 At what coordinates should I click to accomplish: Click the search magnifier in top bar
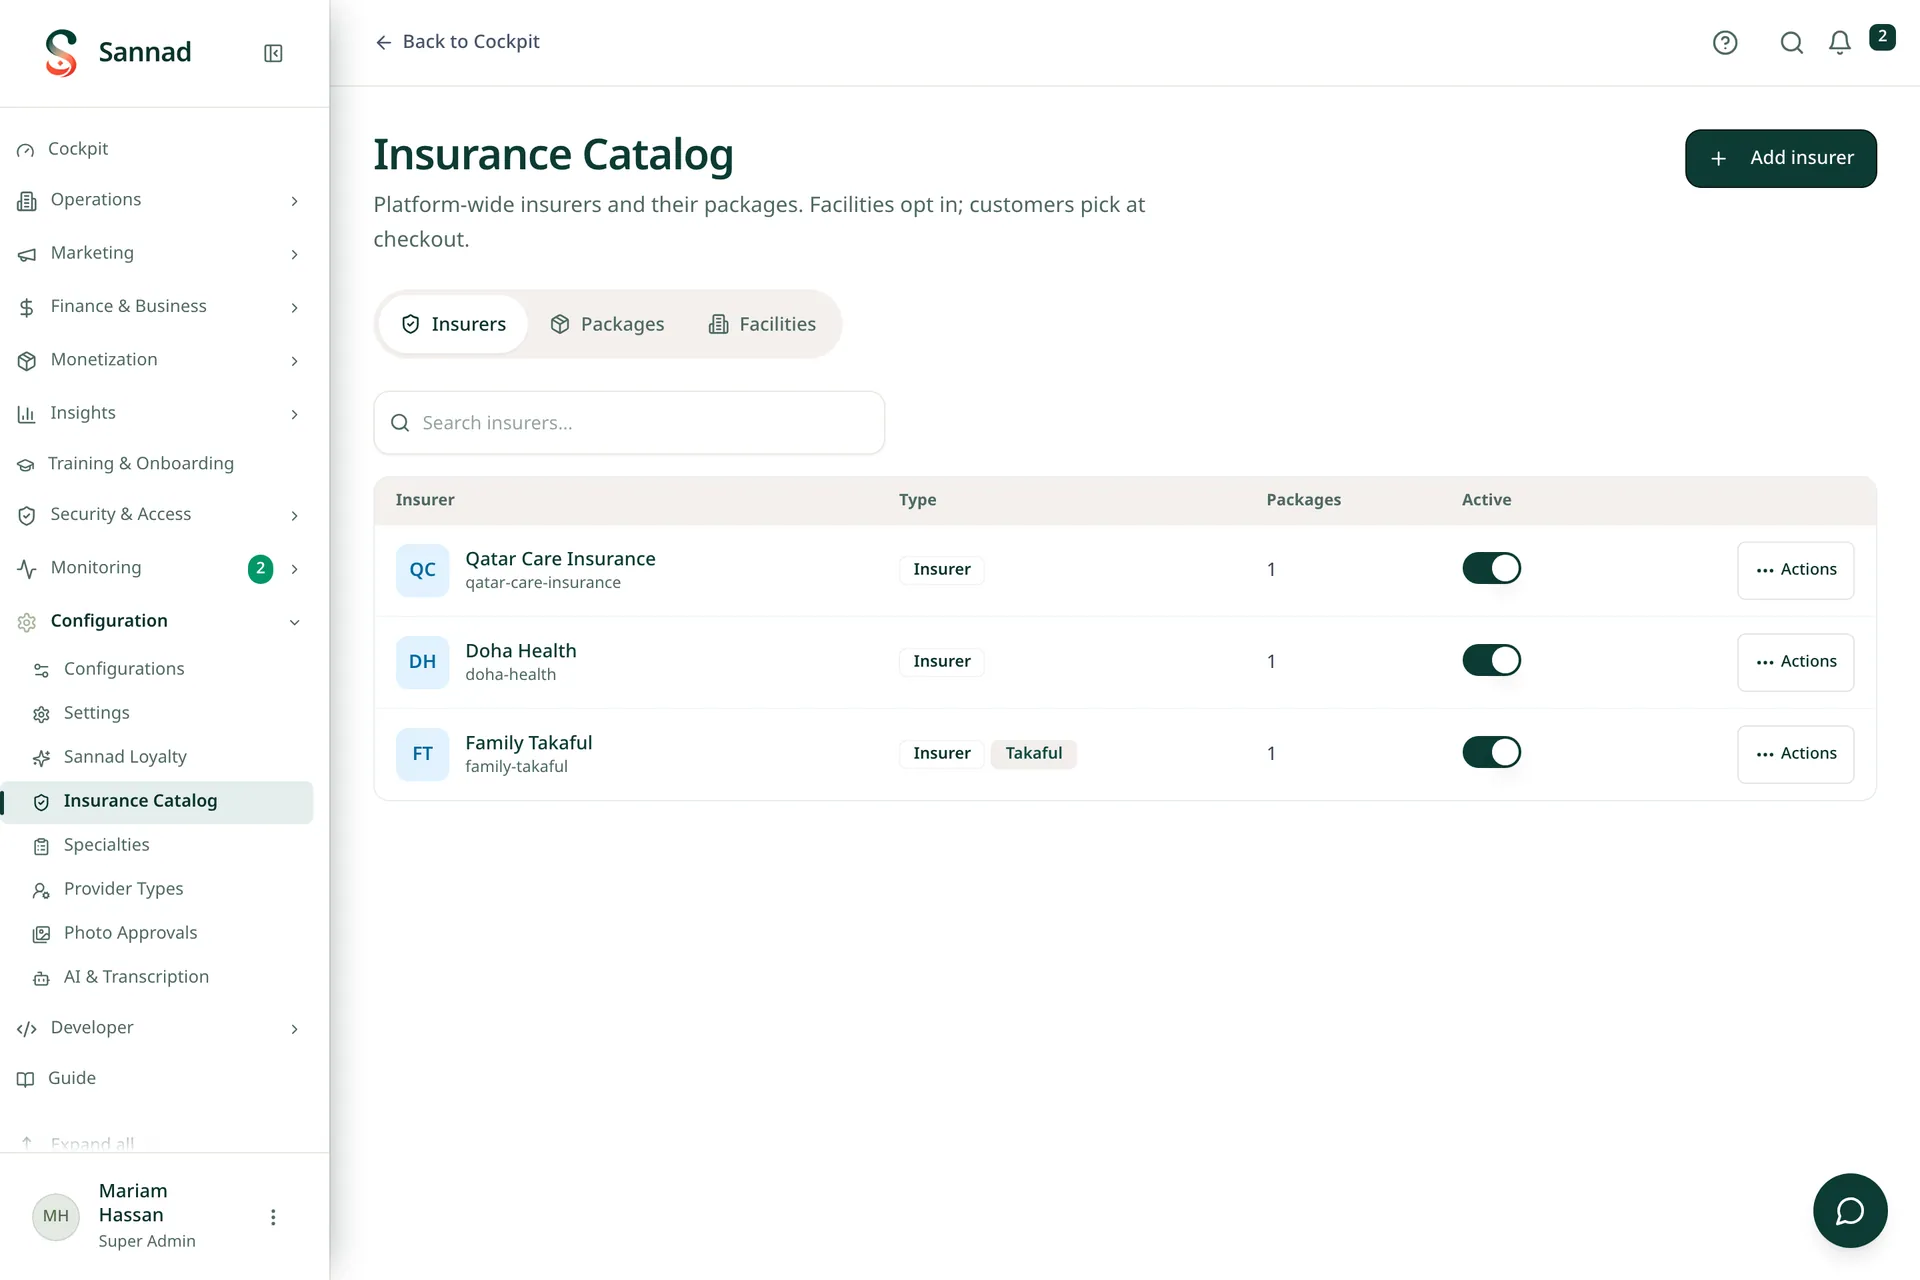pos(1792,42)
